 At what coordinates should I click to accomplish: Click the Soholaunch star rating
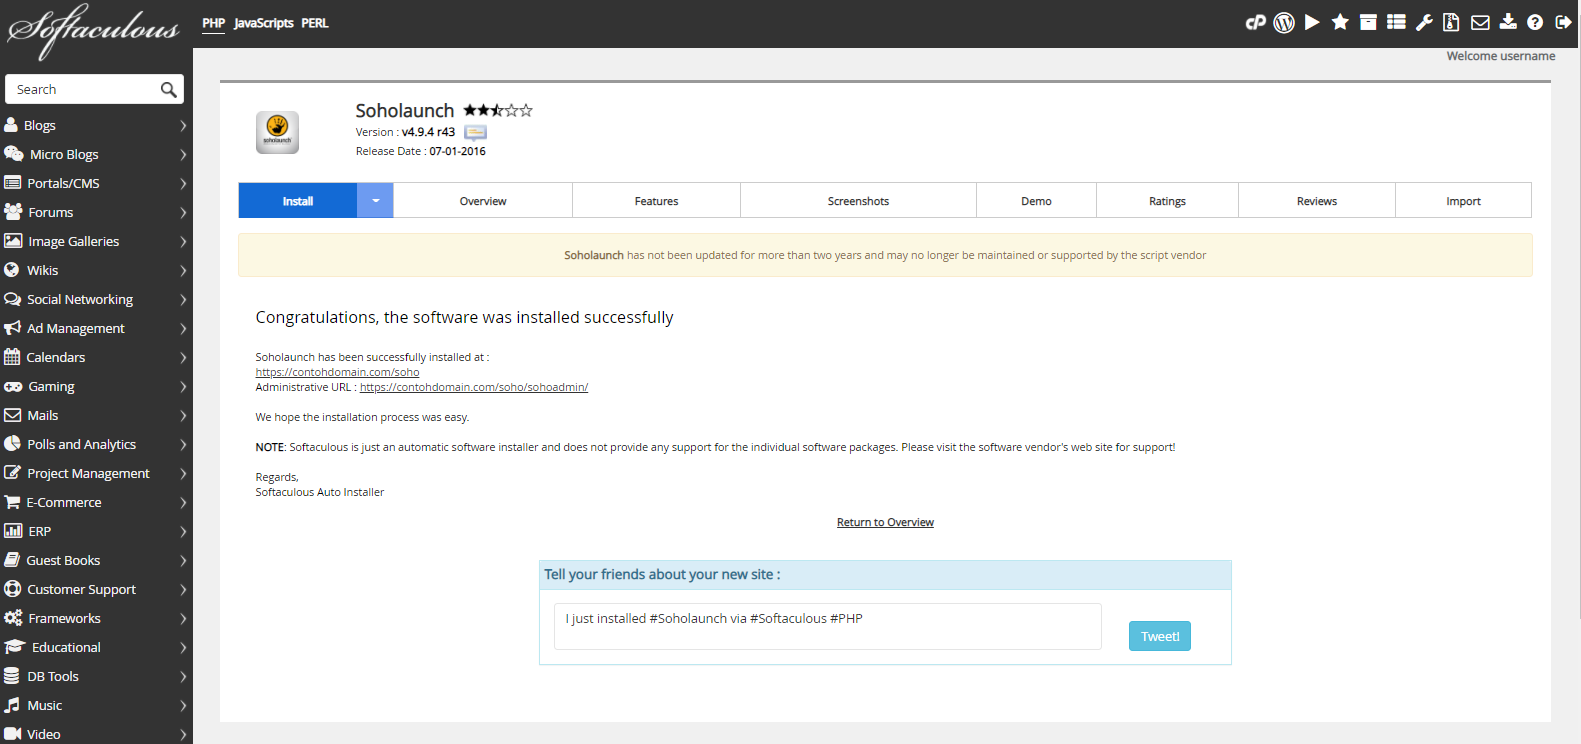coord(497,110)
